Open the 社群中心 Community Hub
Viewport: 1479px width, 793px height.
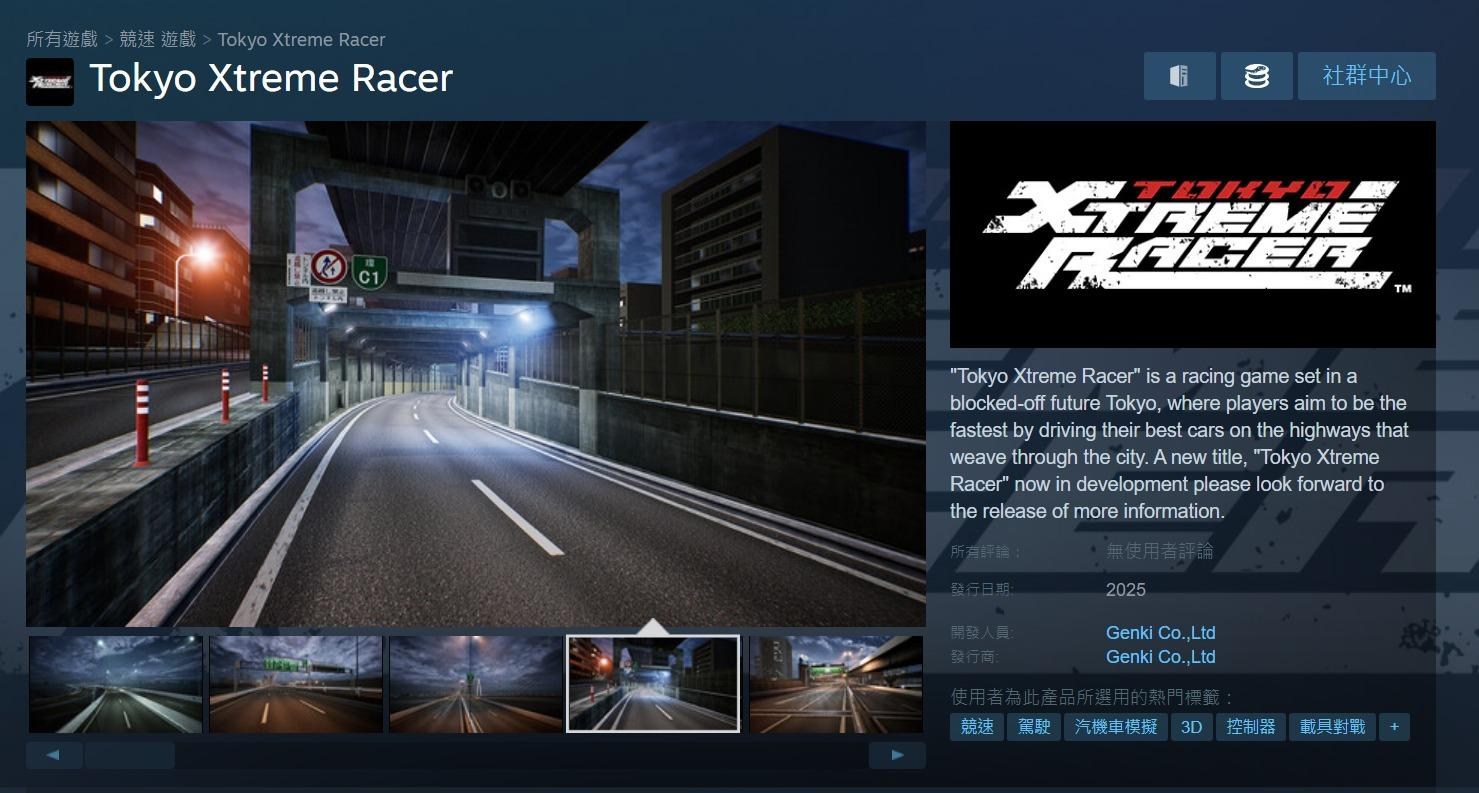tap(1367, 76)
